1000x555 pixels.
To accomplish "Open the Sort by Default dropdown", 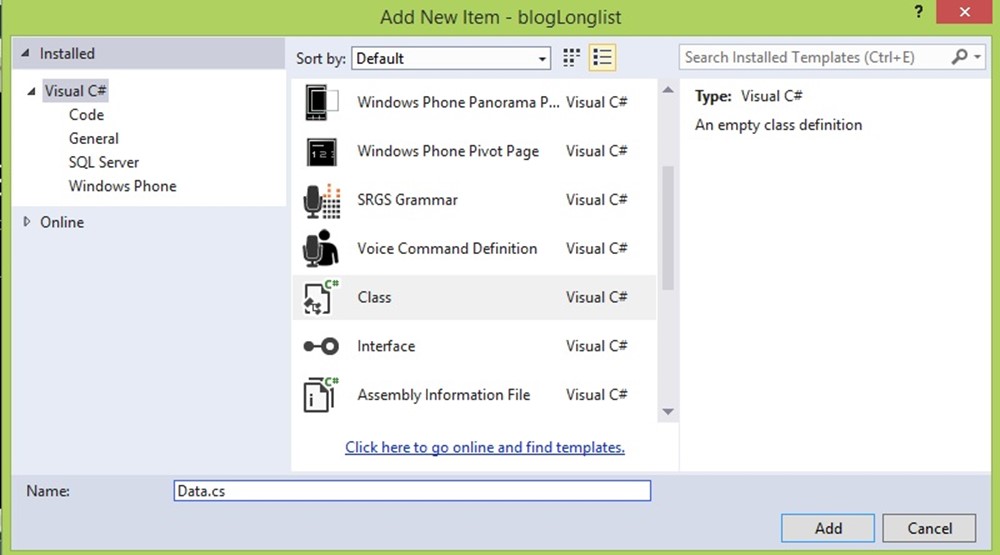I will 451,59.
